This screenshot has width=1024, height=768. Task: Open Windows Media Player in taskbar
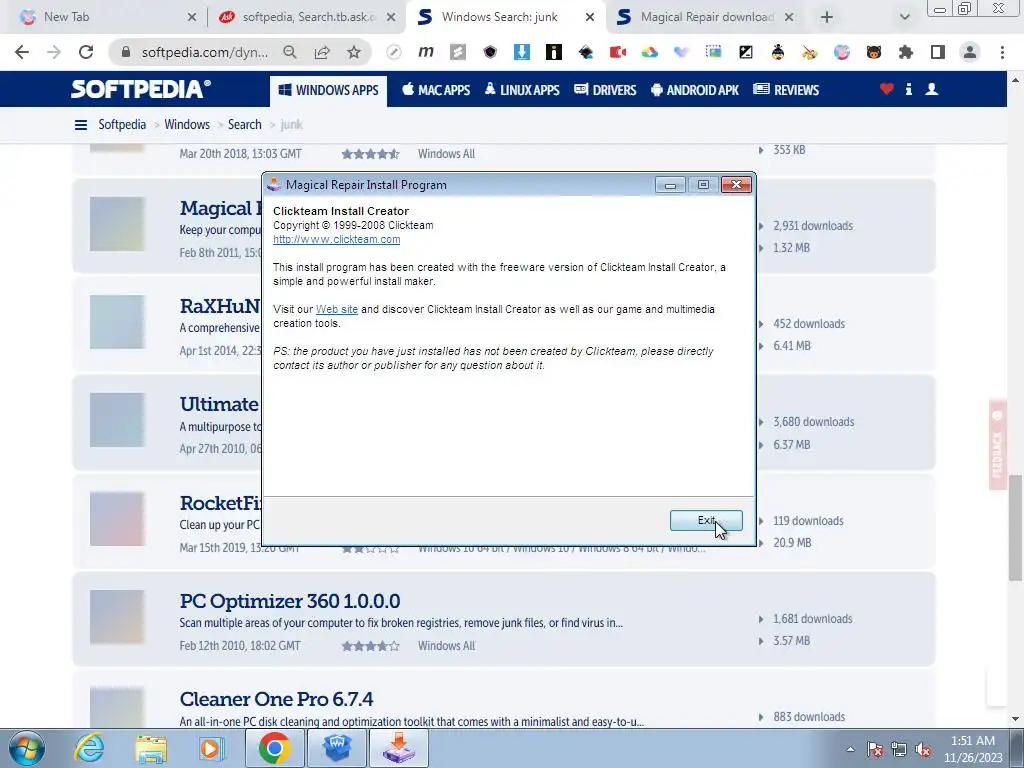[x=212, y=748]
